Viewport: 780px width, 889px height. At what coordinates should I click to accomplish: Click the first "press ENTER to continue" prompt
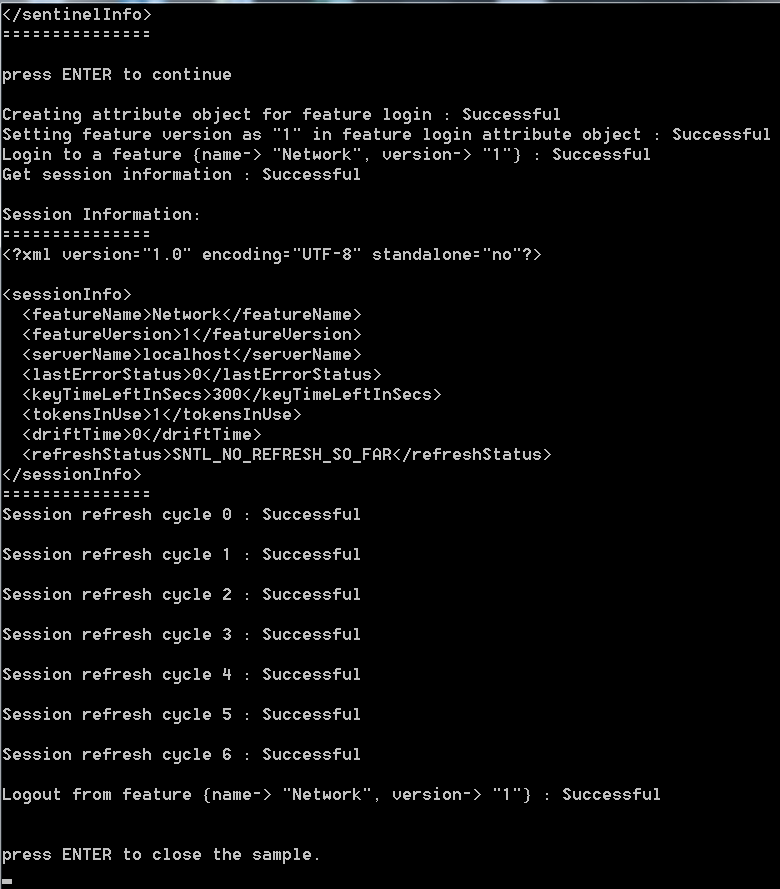[x=116, y=74]
